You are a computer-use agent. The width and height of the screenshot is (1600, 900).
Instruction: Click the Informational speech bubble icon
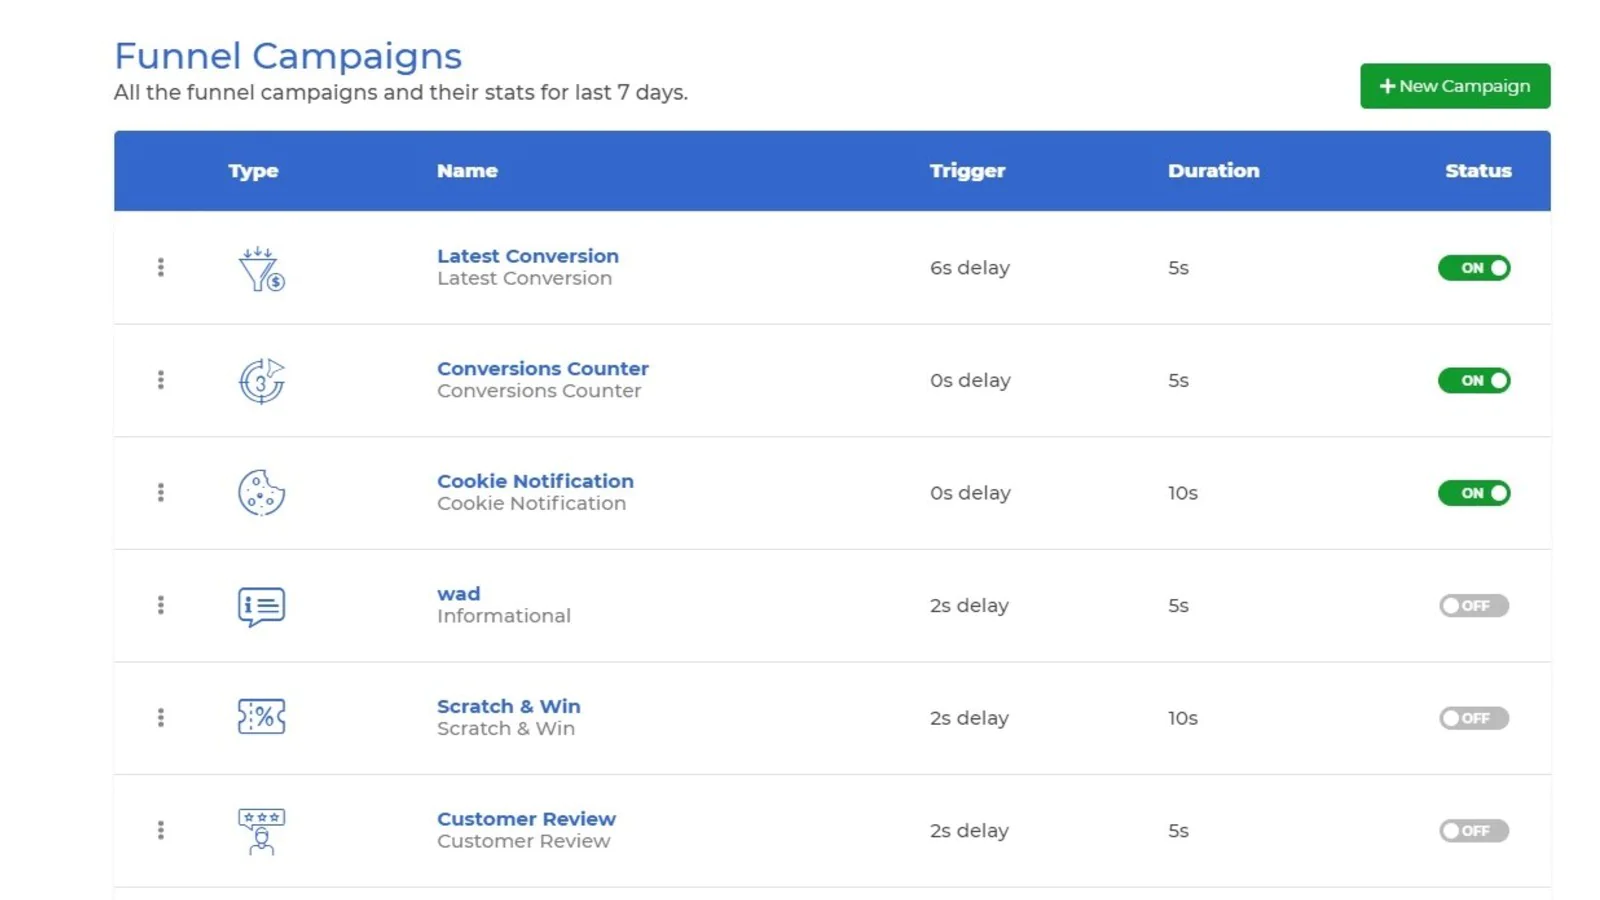click(x=261, y=606)
